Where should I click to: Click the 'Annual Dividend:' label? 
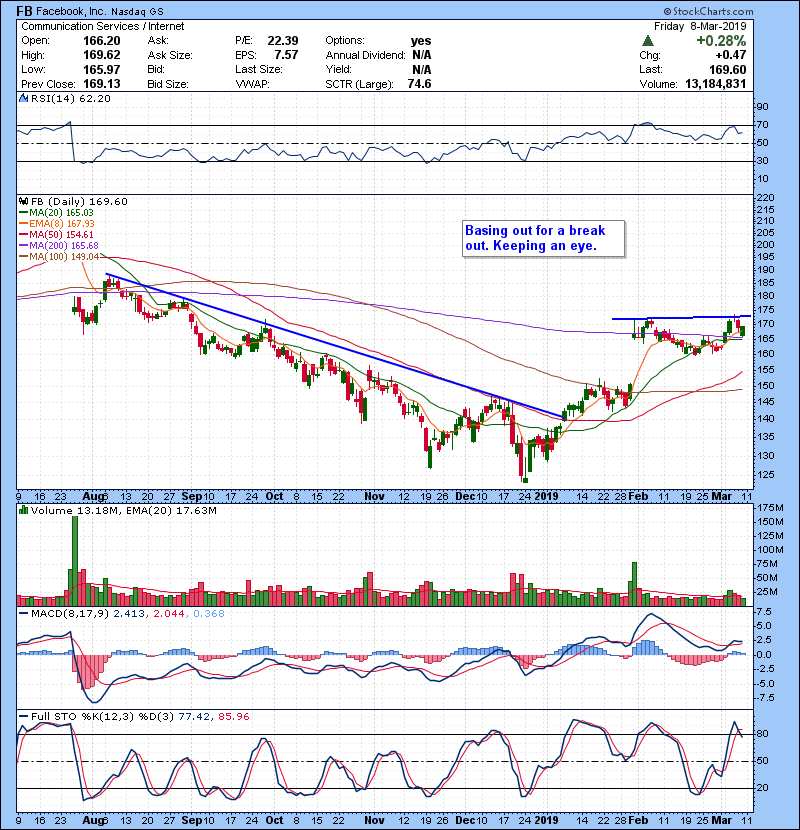click(365, 55)
